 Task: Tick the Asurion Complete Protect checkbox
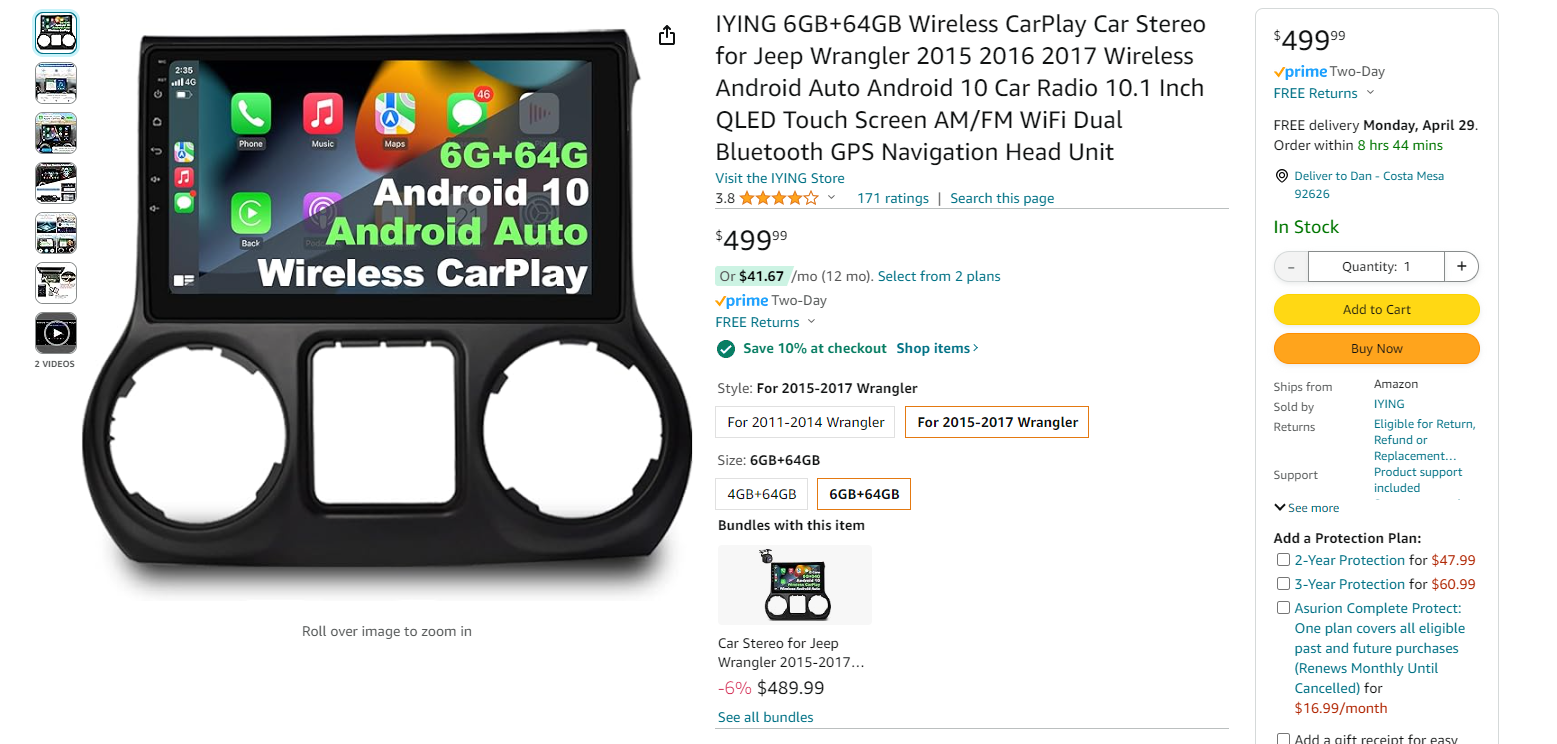coord(1283,608)
